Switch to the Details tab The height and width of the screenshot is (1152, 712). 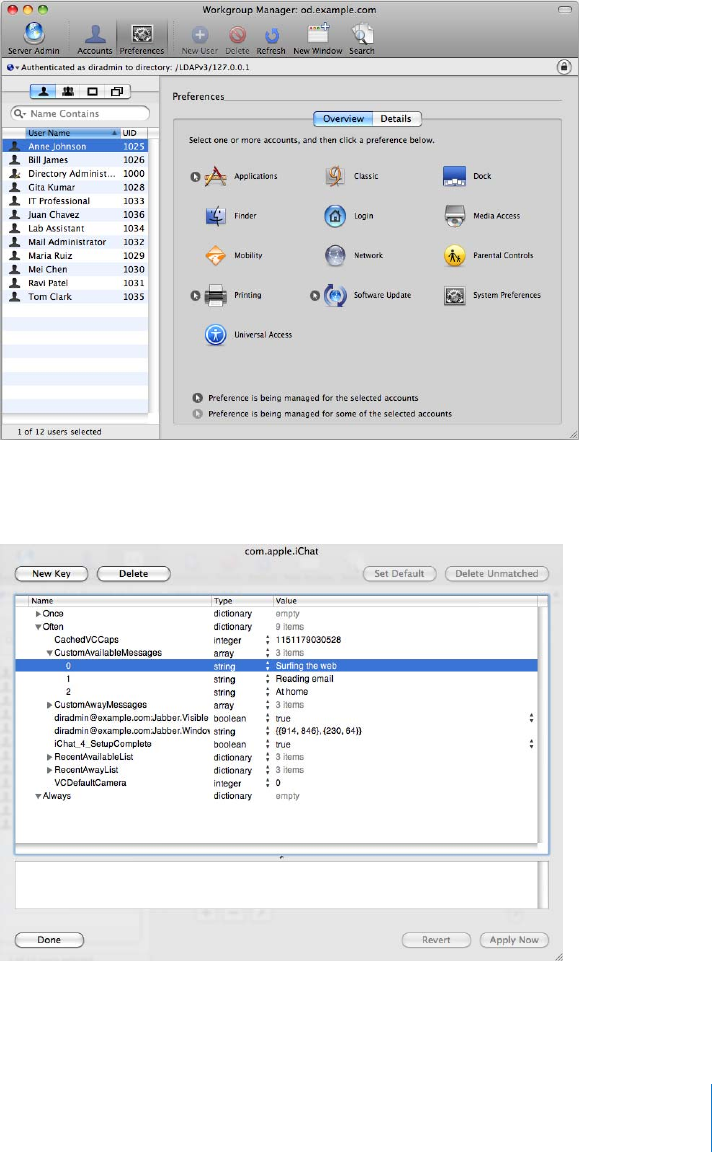396,118
